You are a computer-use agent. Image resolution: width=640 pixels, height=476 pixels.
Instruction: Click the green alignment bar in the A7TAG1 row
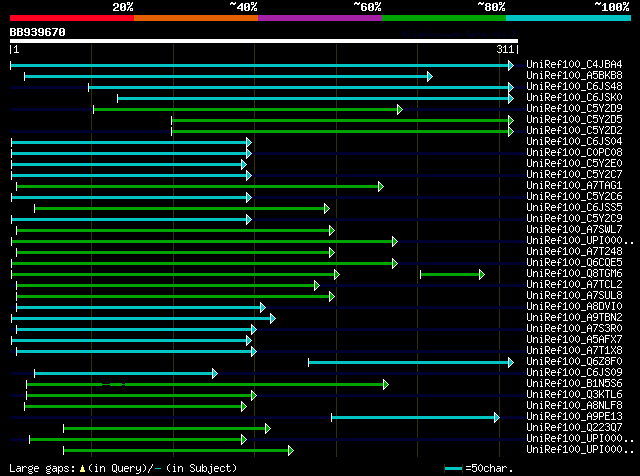200,187
